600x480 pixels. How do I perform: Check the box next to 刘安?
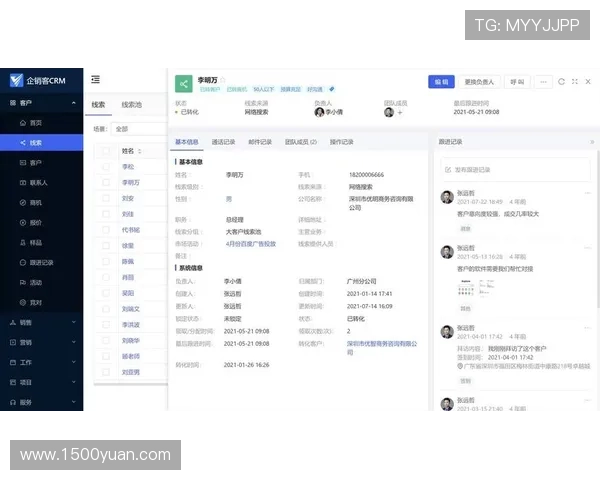pyautogui.click(x=105, y=198)
